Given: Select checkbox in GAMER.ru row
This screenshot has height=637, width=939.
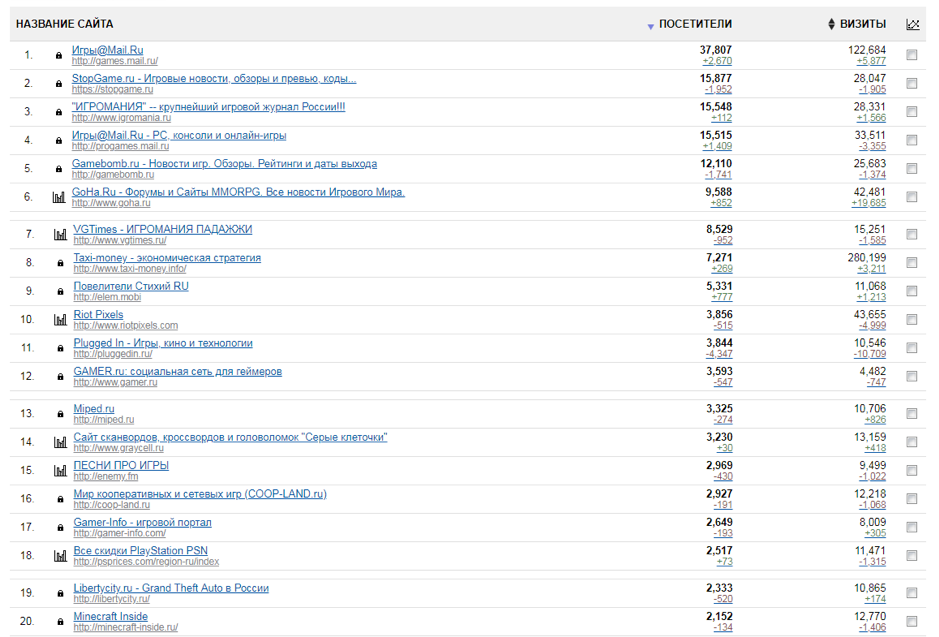Looking at the screenshot, I should pyautogui.click(x=911, y=376).
